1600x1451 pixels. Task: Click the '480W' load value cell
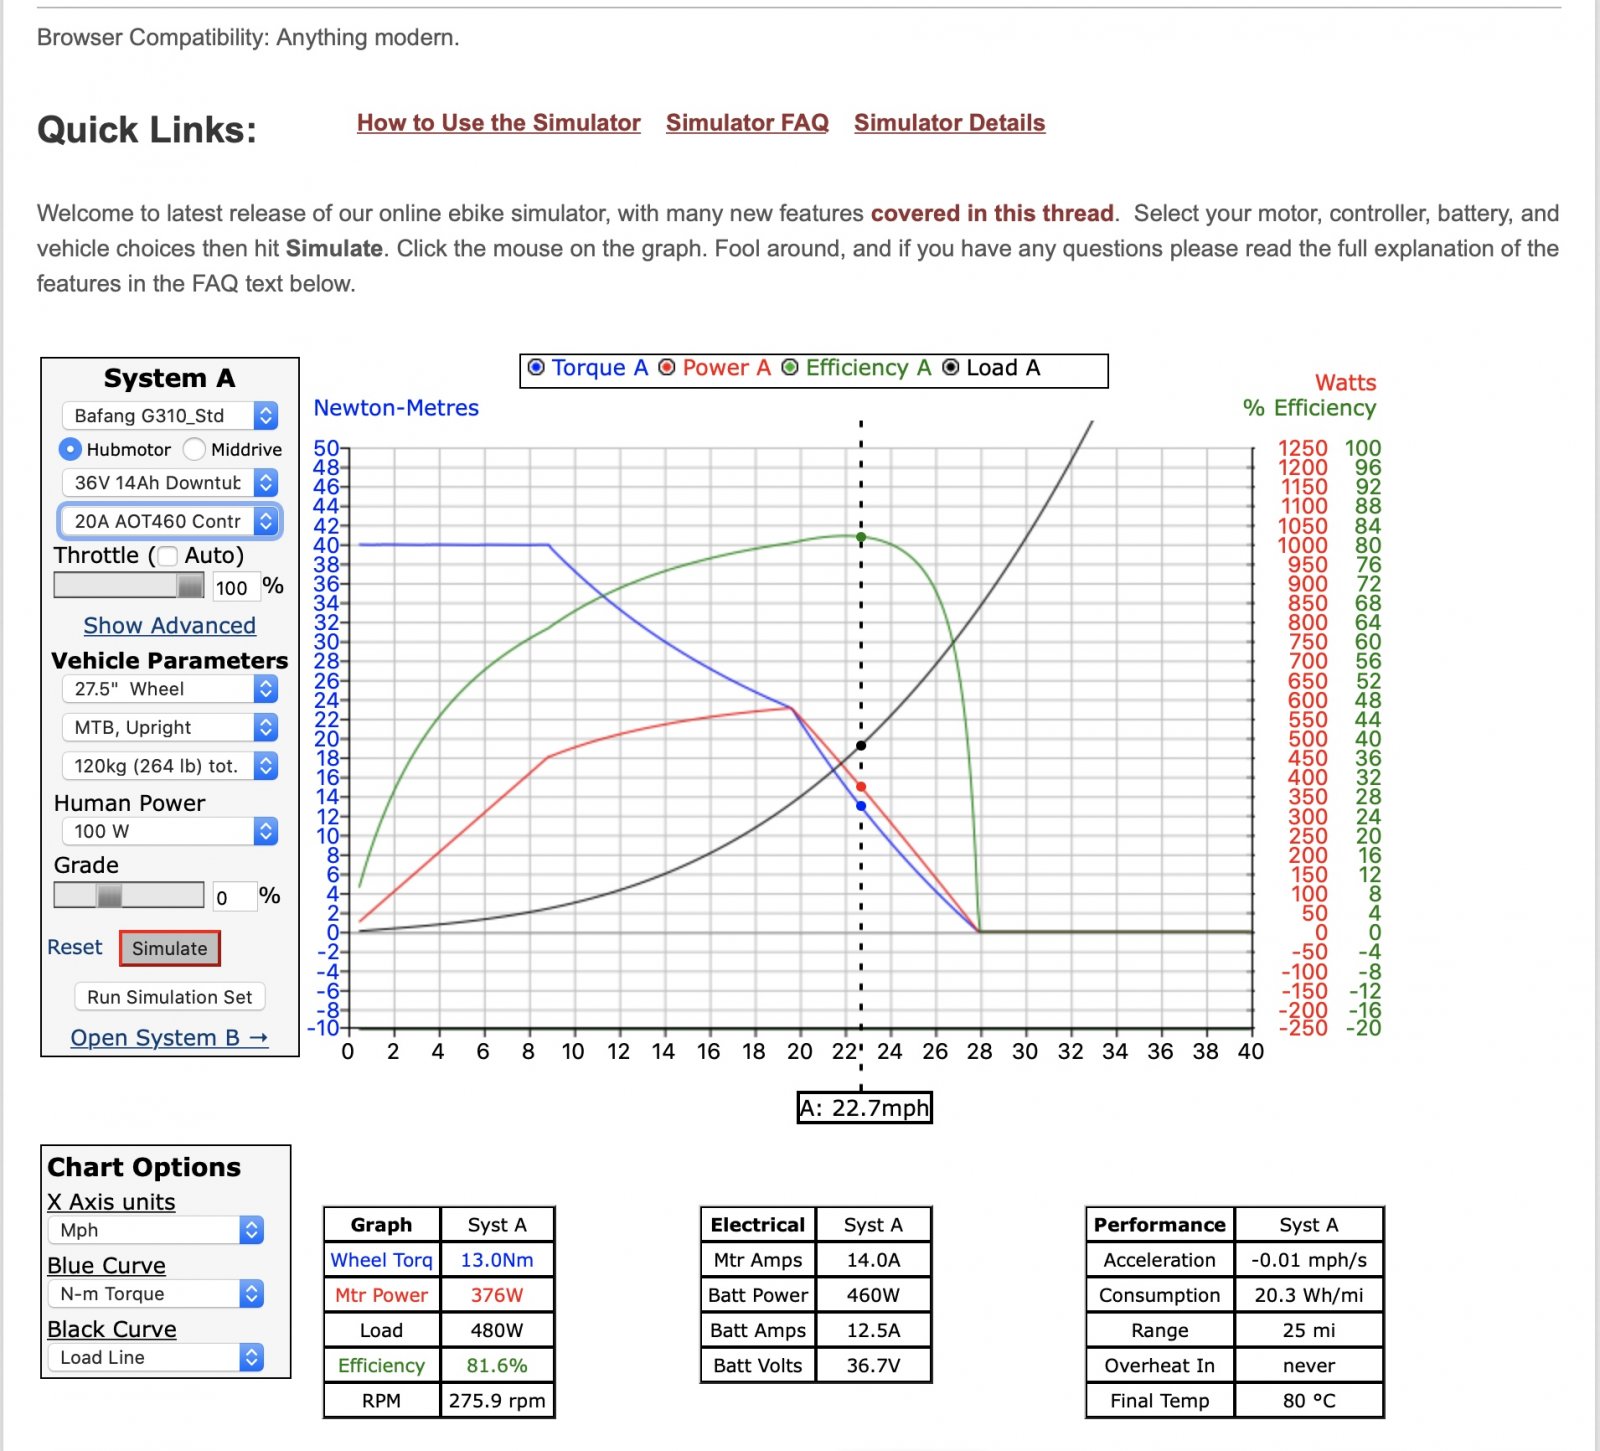coord(497,1330)
